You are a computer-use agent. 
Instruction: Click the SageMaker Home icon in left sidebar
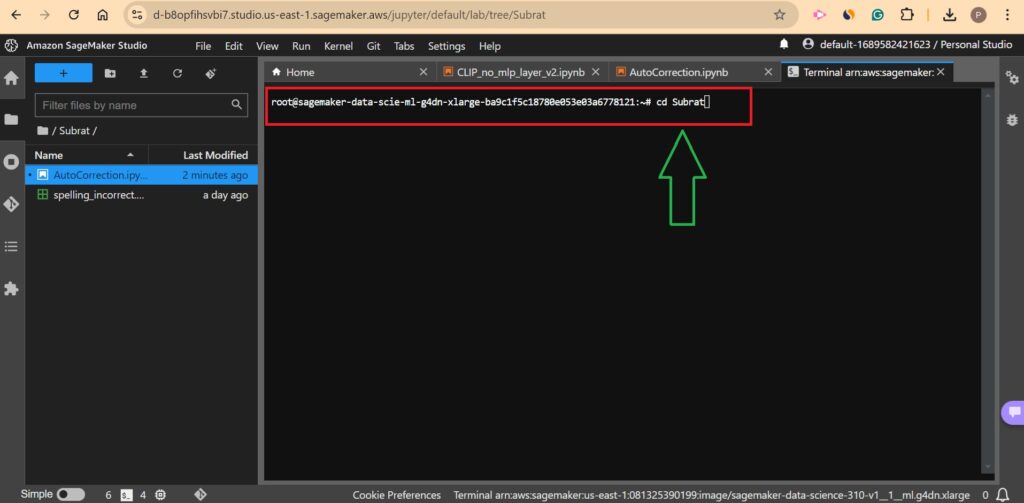point(11,78)
